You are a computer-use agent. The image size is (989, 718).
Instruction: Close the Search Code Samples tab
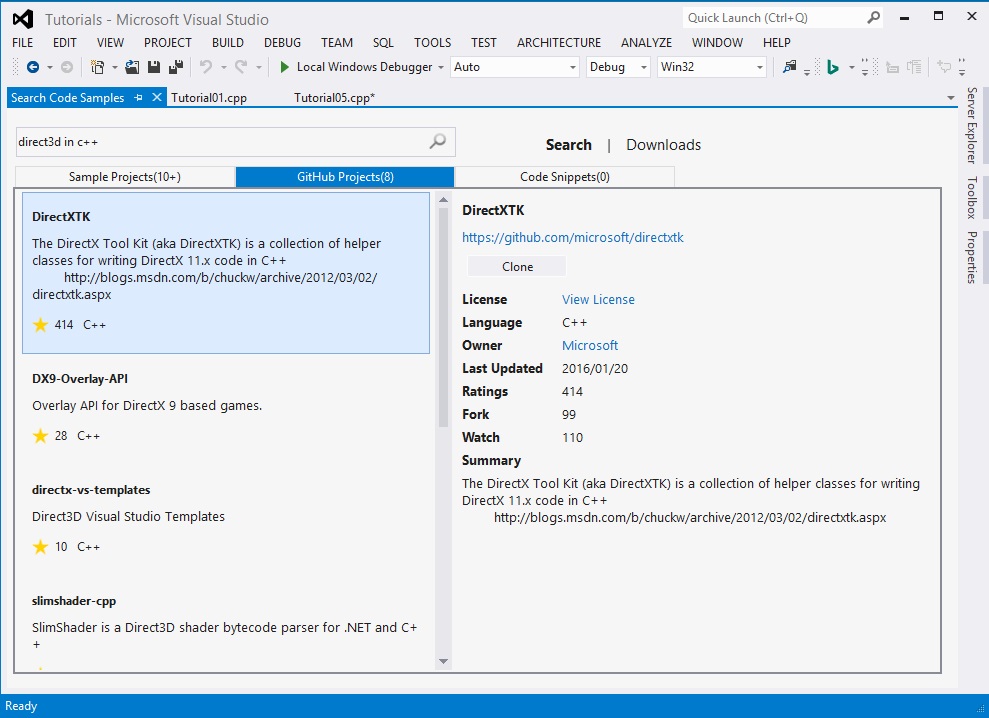click(157, 98)
